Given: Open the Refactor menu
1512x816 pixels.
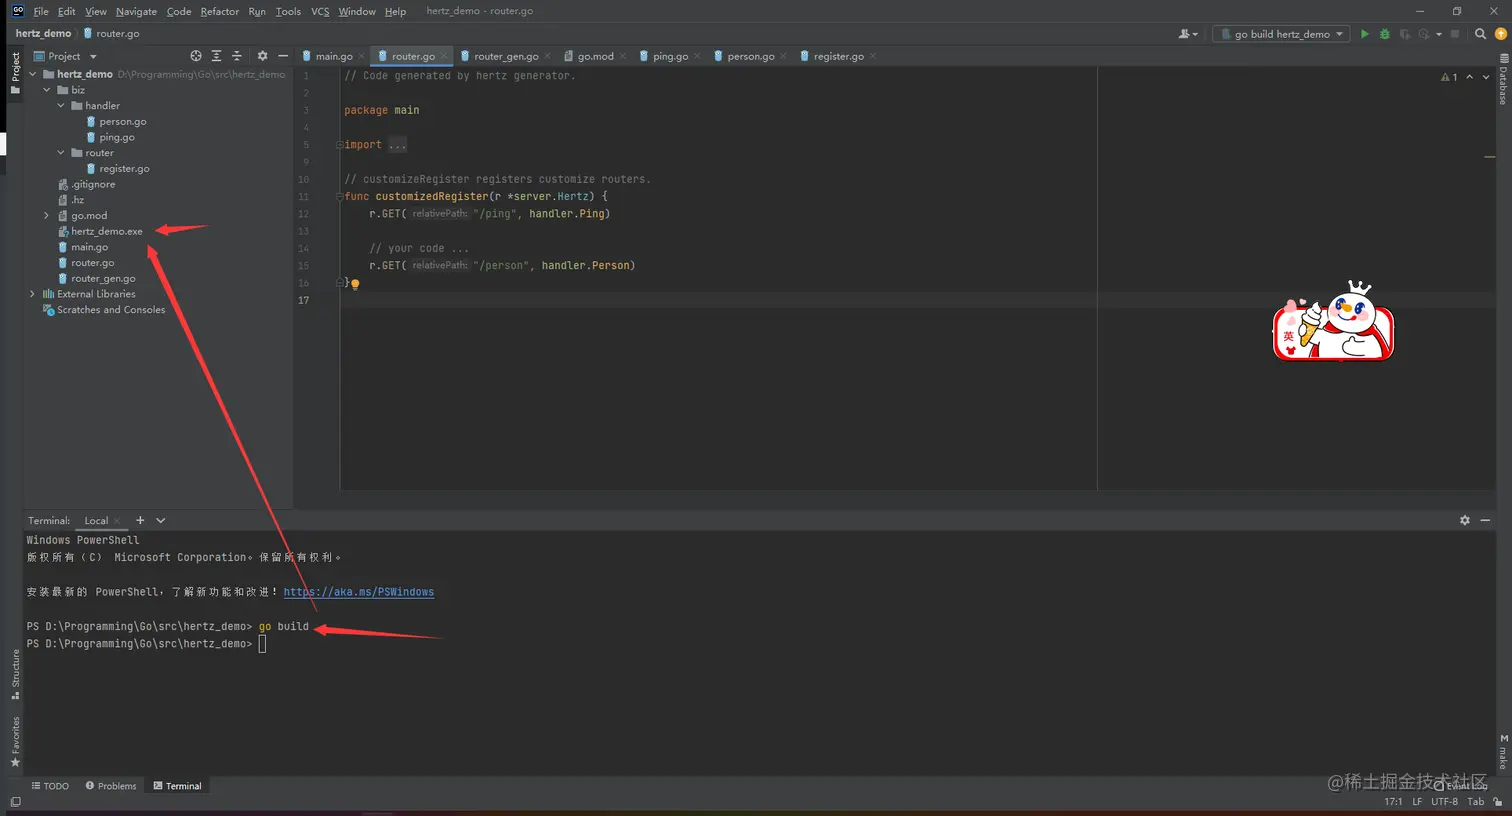Looking at the screenshot, I should 220,11.
